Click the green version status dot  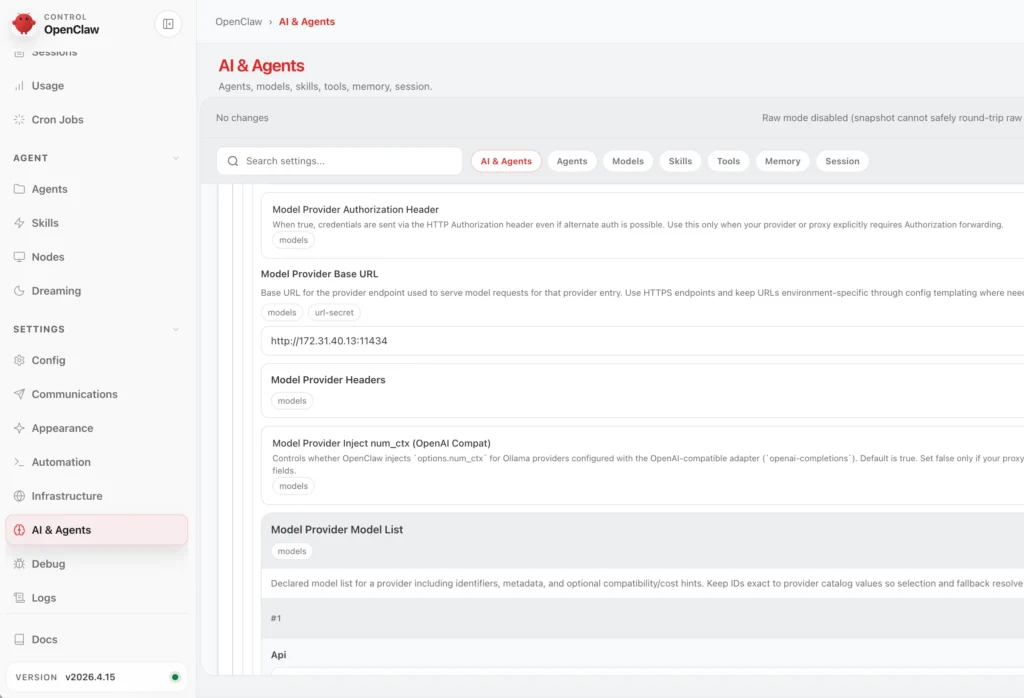(x=174, y=677)
